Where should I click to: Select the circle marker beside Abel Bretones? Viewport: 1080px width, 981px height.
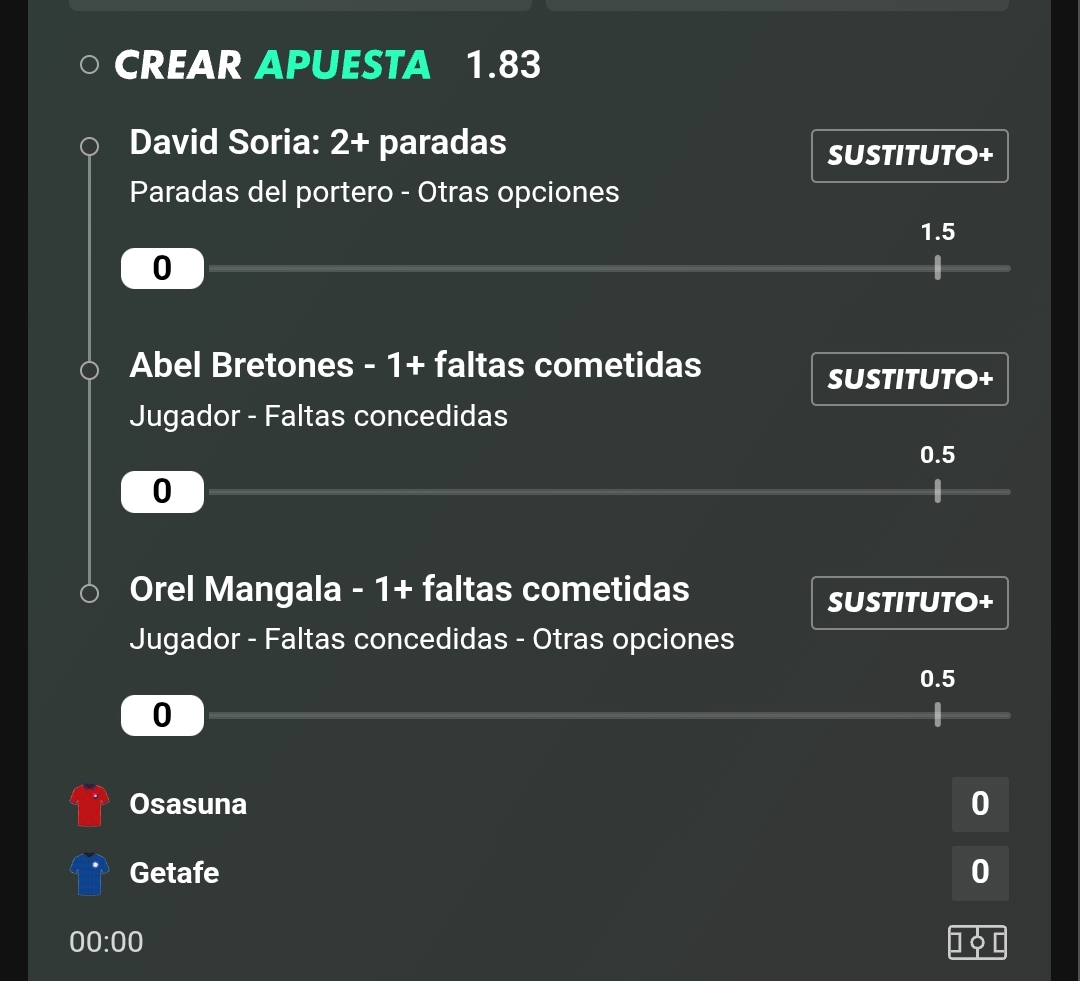click(x=90, y=371)
